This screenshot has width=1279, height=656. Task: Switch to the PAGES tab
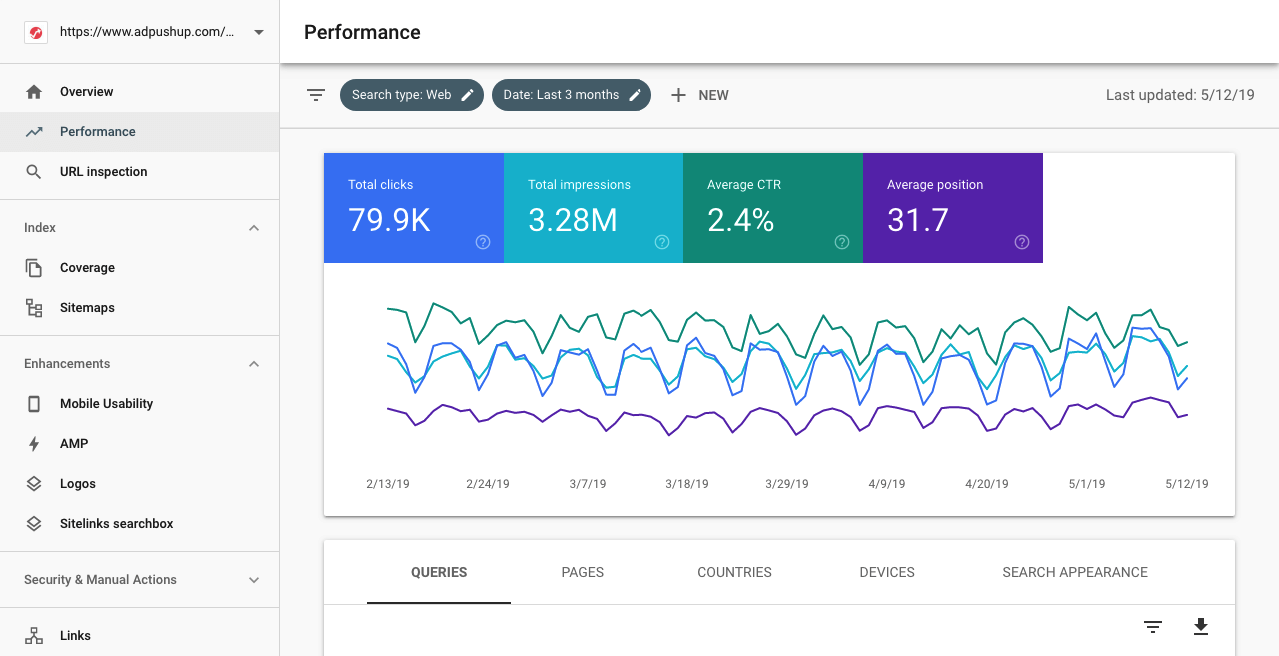(582, 572)
